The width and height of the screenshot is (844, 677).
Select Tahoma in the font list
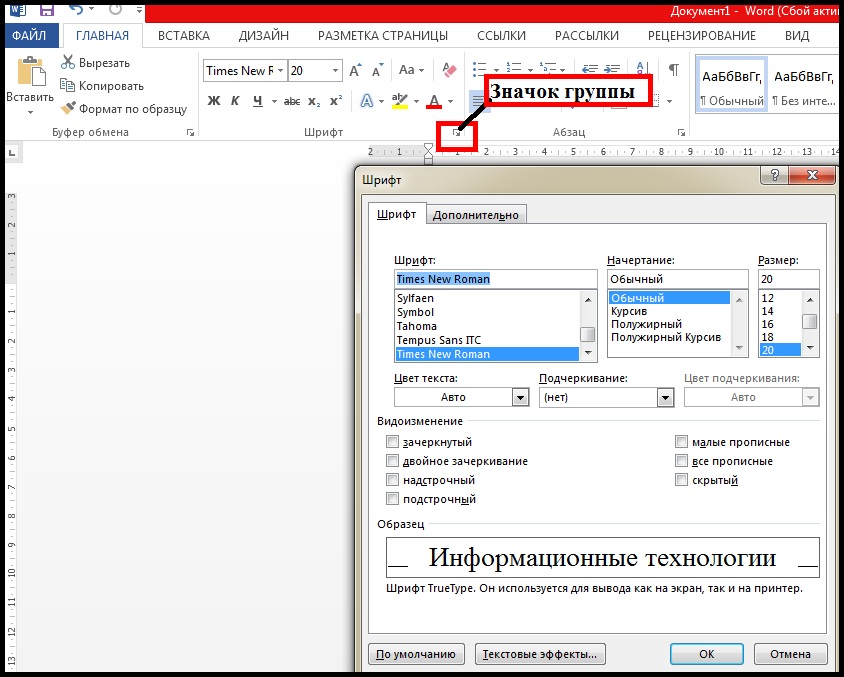point(417,326)
